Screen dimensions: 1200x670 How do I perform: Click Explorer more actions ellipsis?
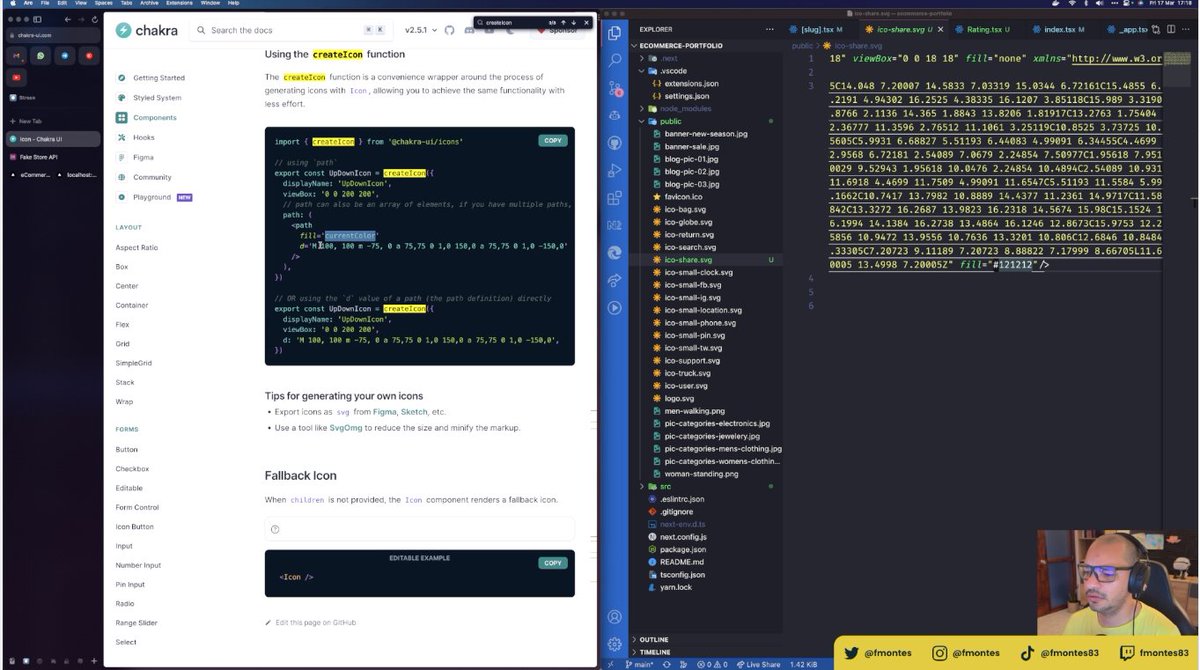(x=772, y=29)
